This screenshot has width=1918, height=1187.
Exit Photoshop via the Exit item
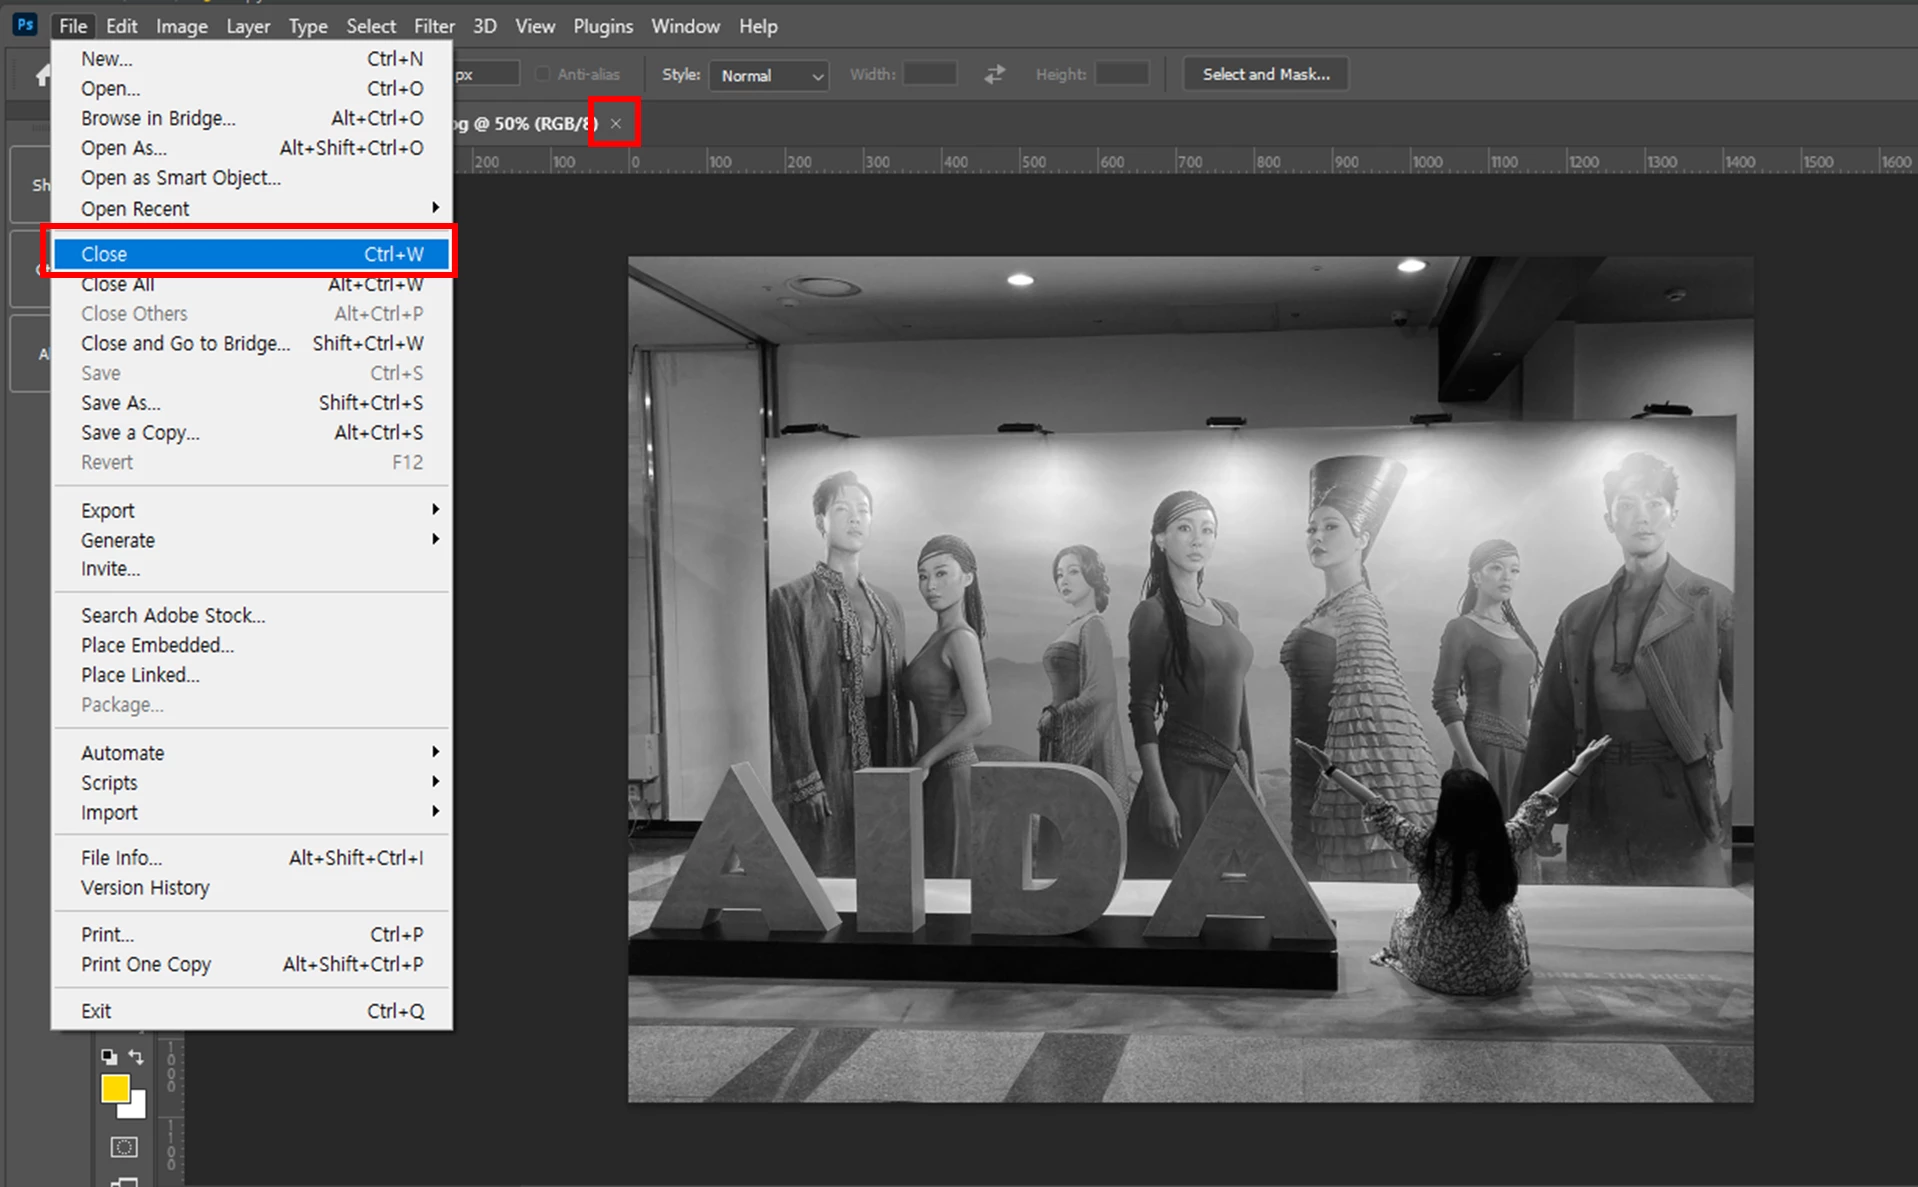click(252, 1011)
